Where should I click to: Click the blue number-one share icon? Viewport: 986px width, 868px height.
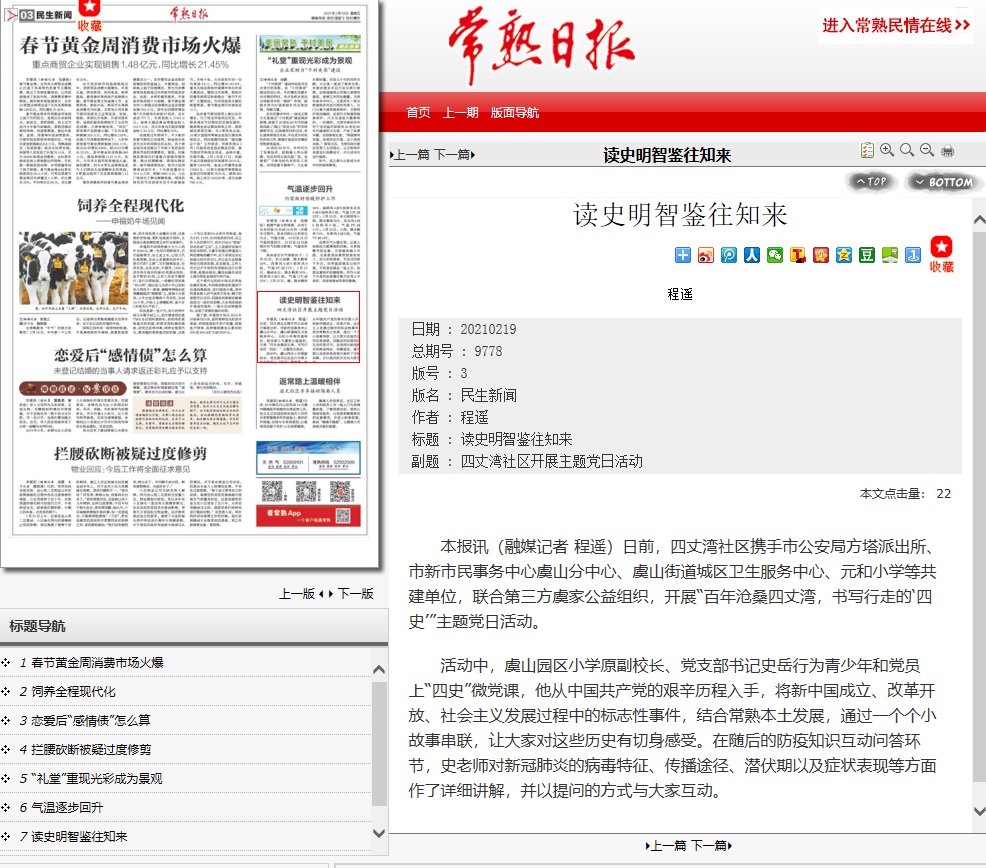coord(913,255)
